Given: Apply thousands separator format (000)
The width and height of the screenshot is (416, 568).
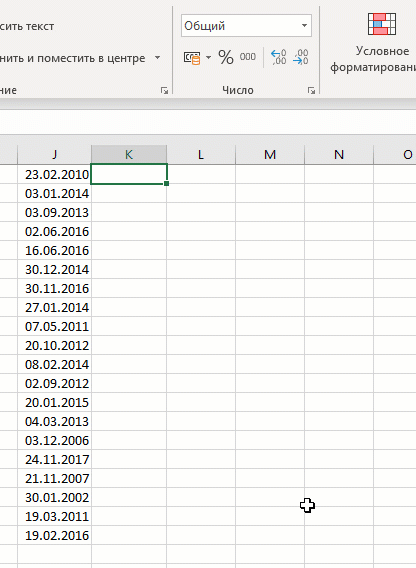Looking at the screenshot, I should coord(247,57).
